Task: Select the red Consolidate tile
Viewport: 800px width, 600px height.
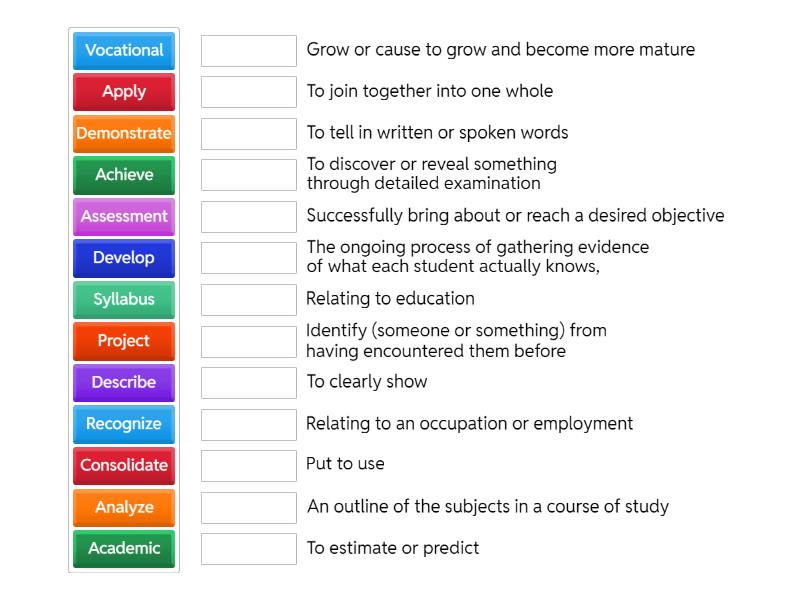Action: (x=124, y=465)
